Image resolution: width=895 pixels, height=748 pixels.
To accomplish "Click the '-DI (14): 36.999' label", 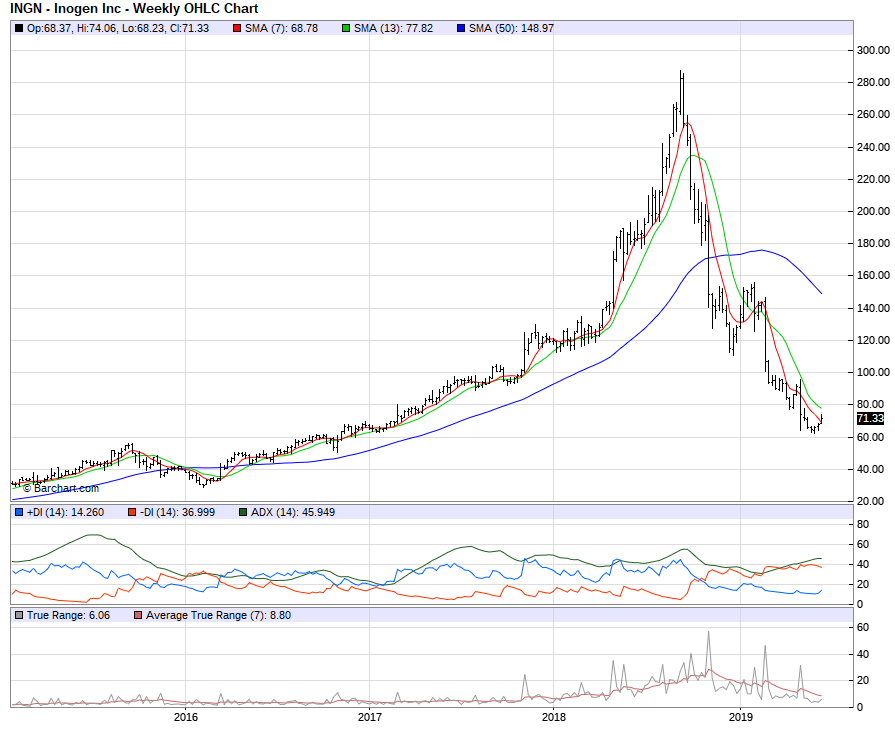I will coord(178,512).
